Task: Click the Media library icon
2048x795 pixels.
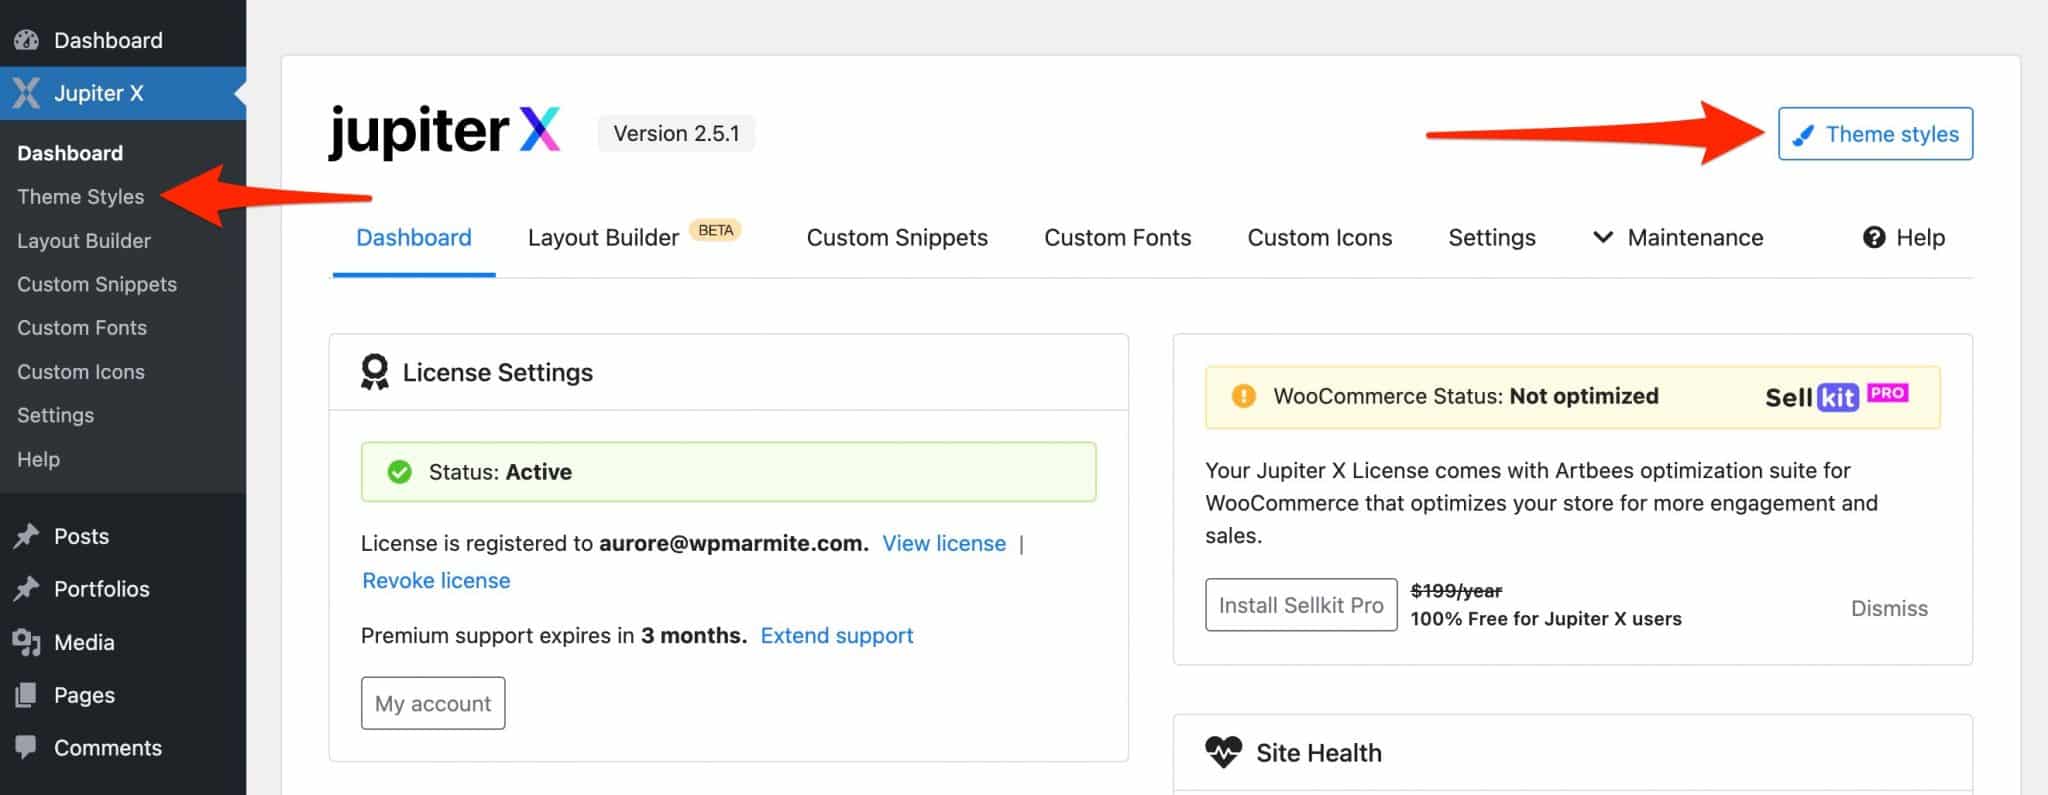Action: pos(27,642)
